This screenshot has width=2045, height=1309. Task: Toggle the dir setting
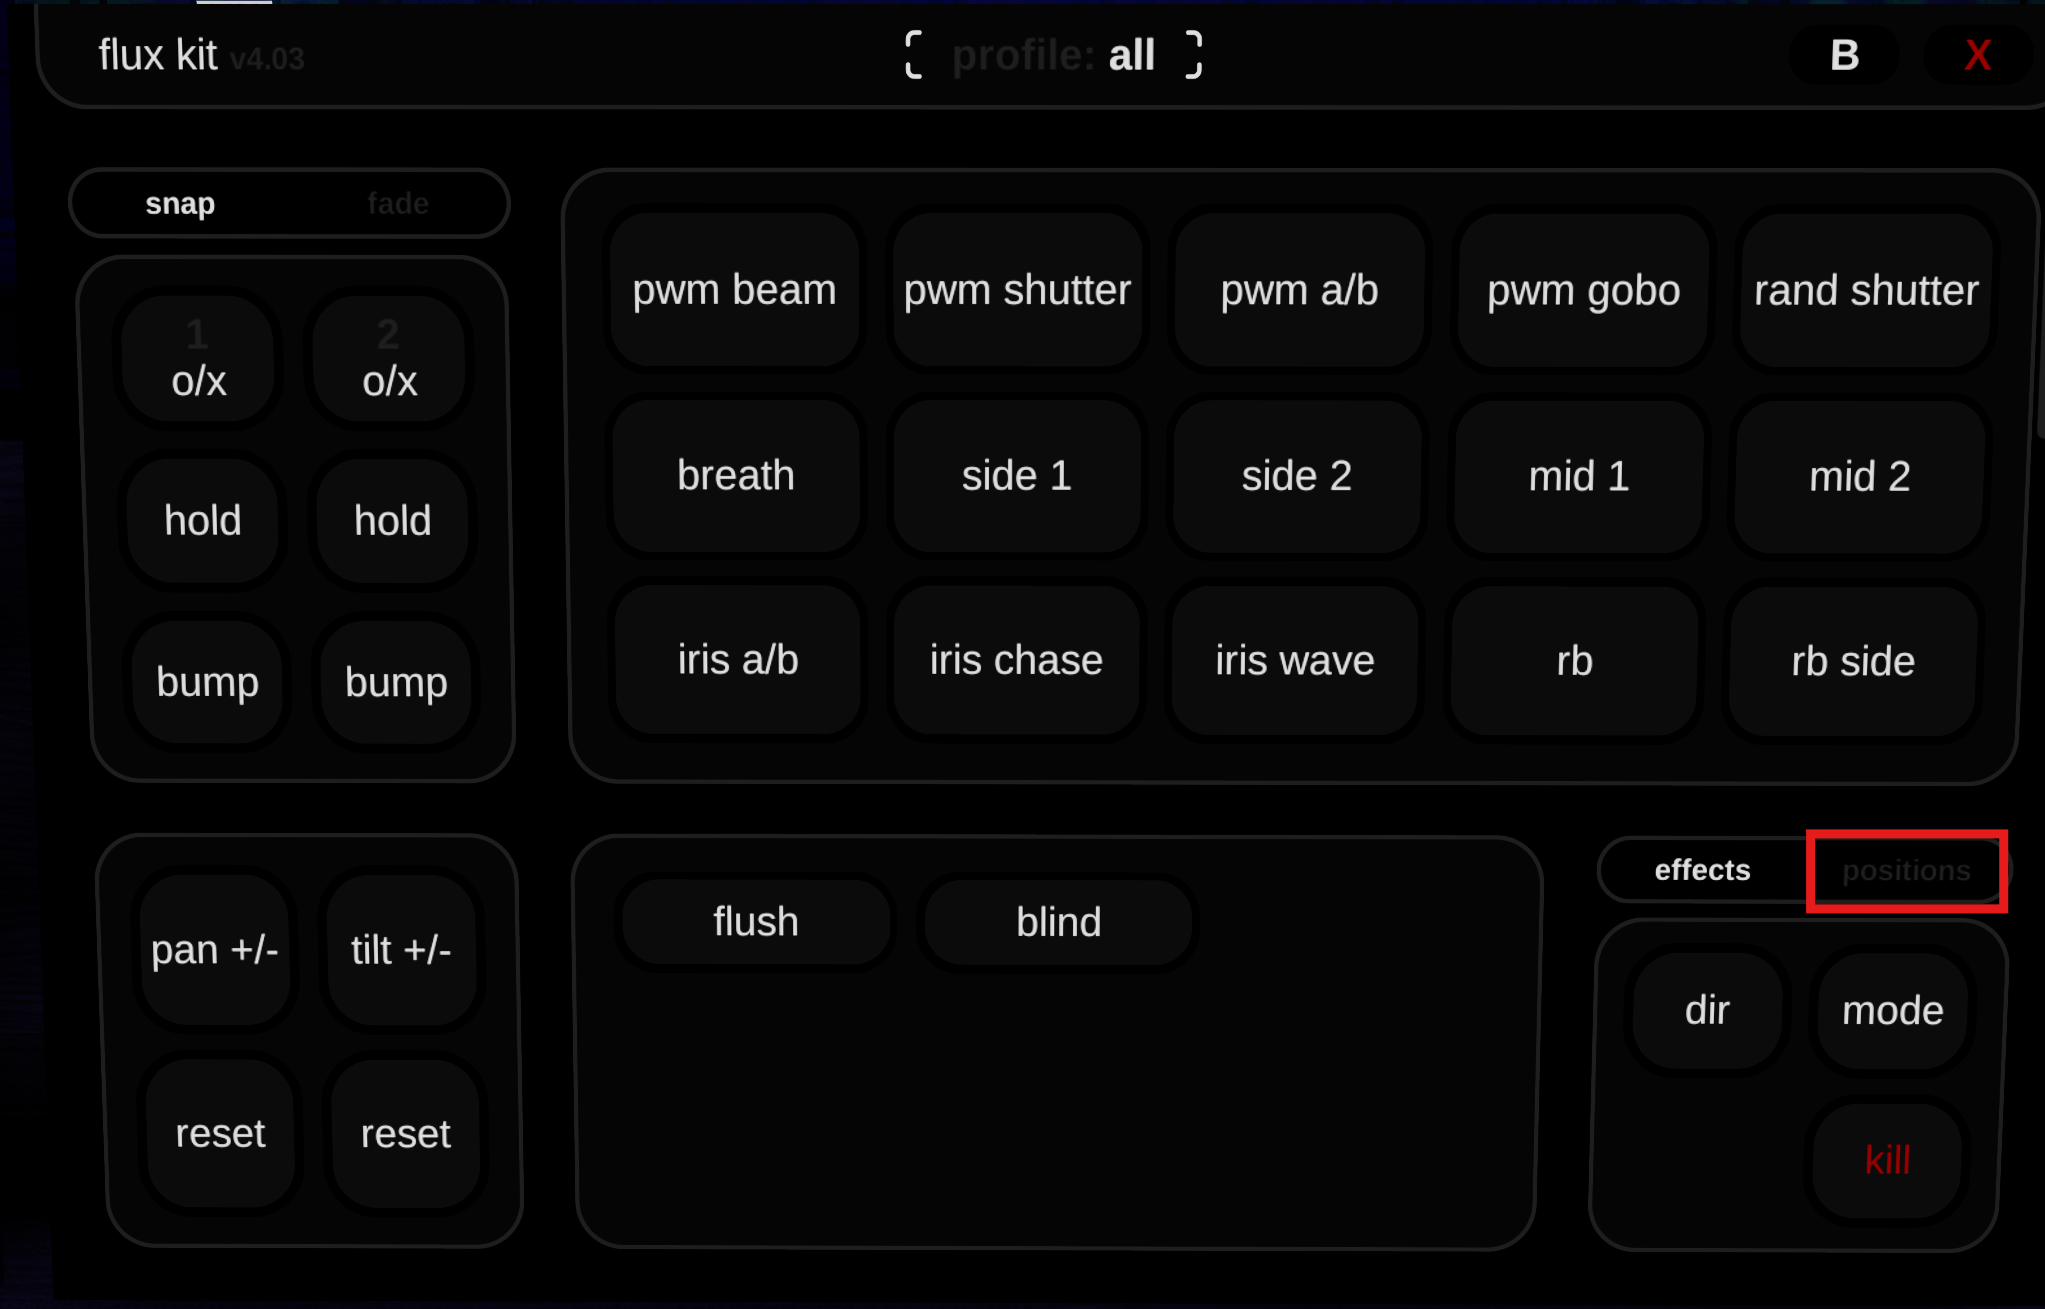click(x=1707, y=1009)
